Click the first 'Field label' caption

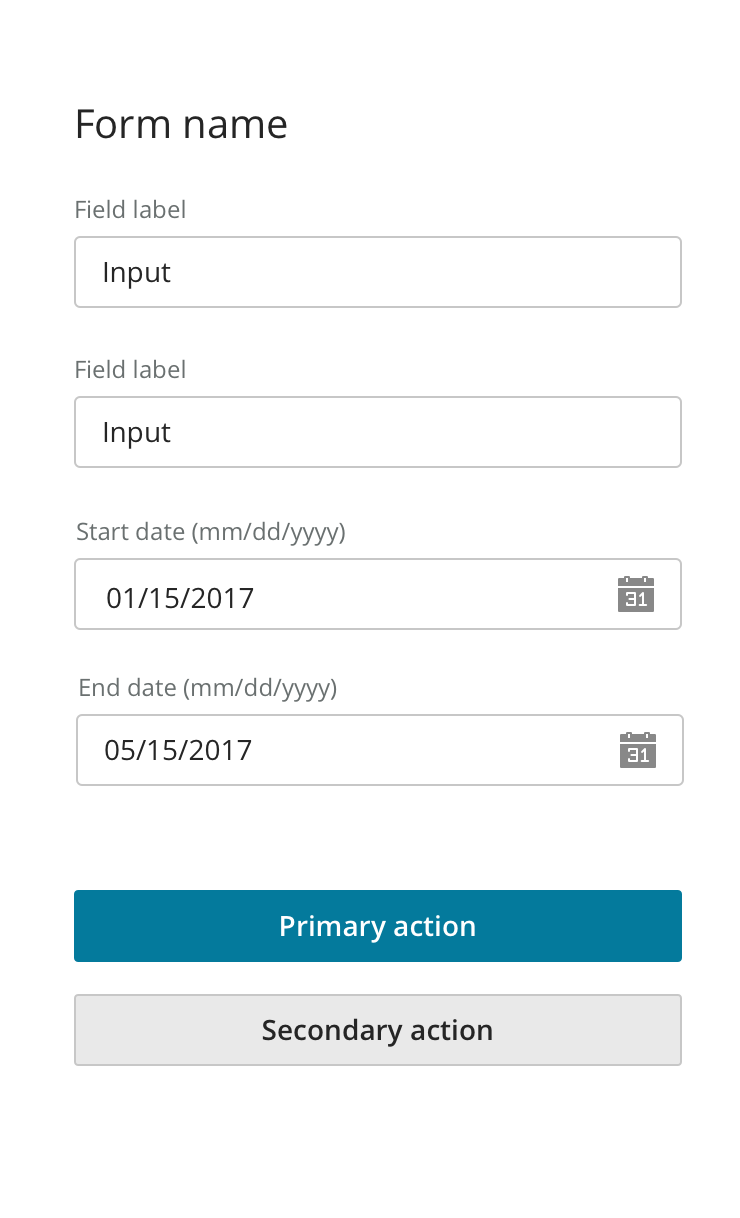coord(130,210)
